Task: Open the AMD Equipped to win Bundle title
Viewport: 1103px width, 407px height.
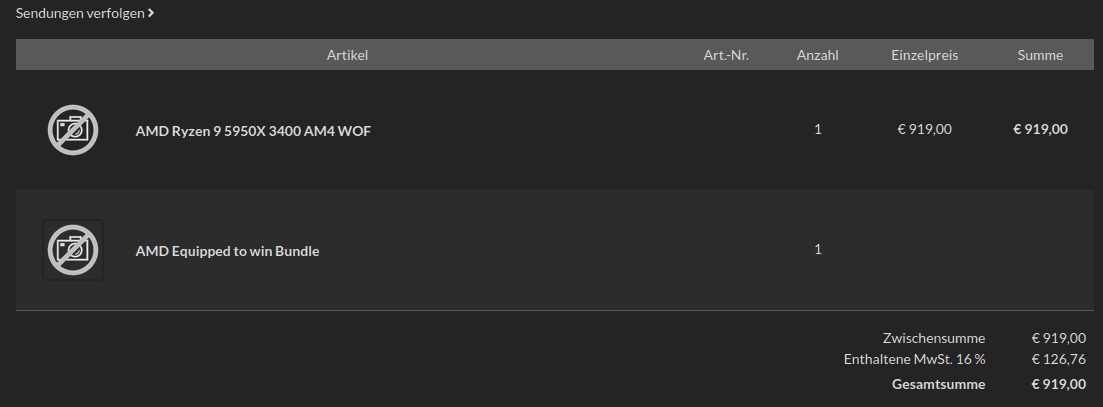Action: (227, 251)
